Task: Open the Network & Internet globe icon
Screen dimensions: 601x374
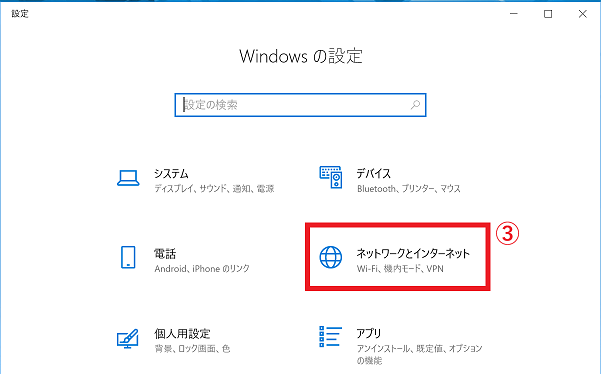Action: [331, 257]
